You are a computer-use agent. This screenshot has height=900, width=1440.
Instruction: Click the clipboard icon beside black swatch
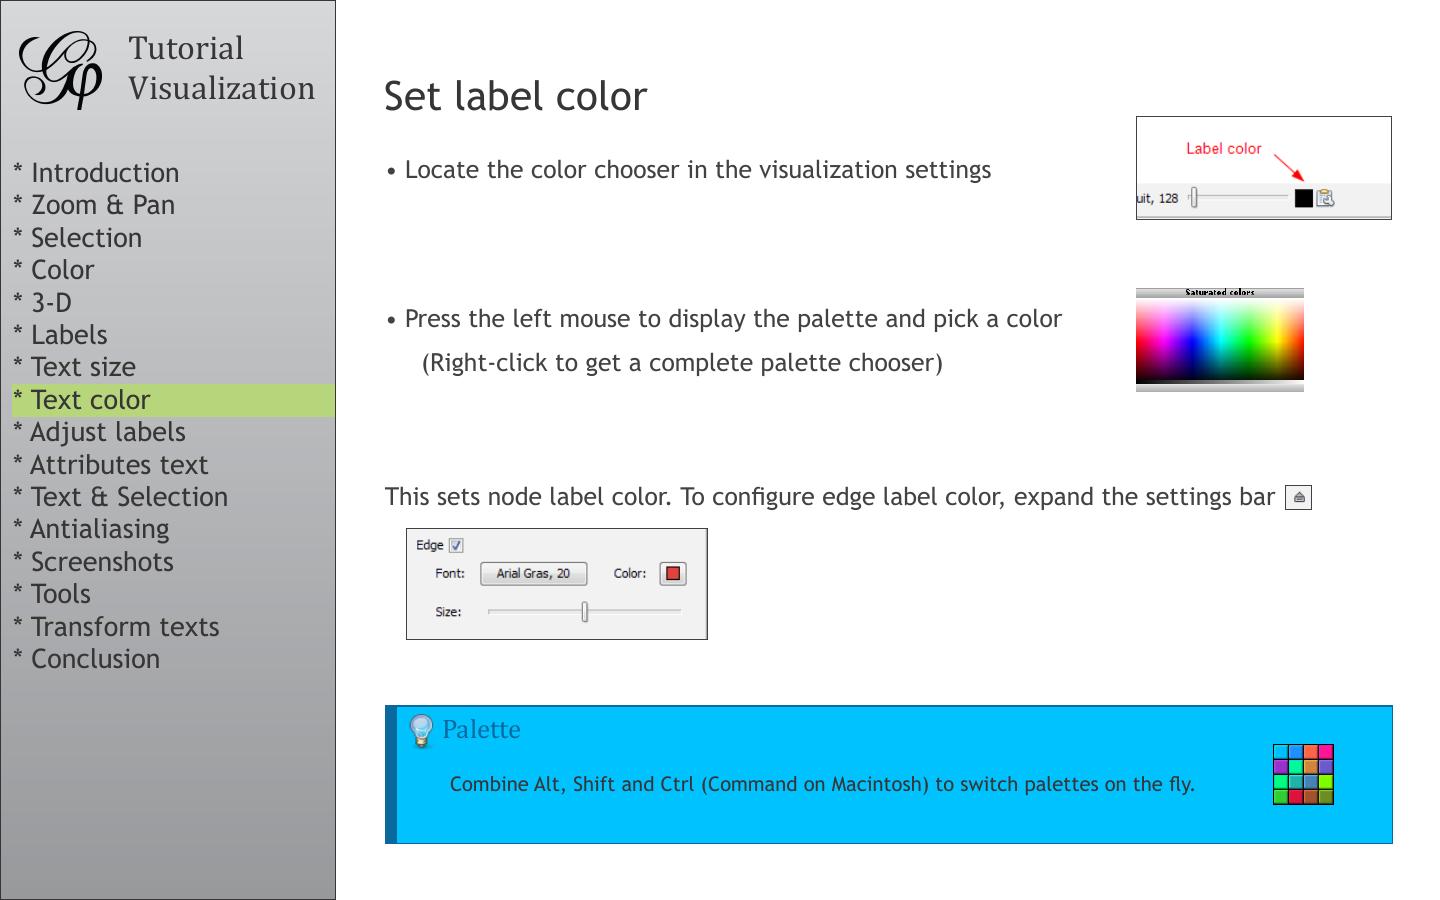point(1325,198)
